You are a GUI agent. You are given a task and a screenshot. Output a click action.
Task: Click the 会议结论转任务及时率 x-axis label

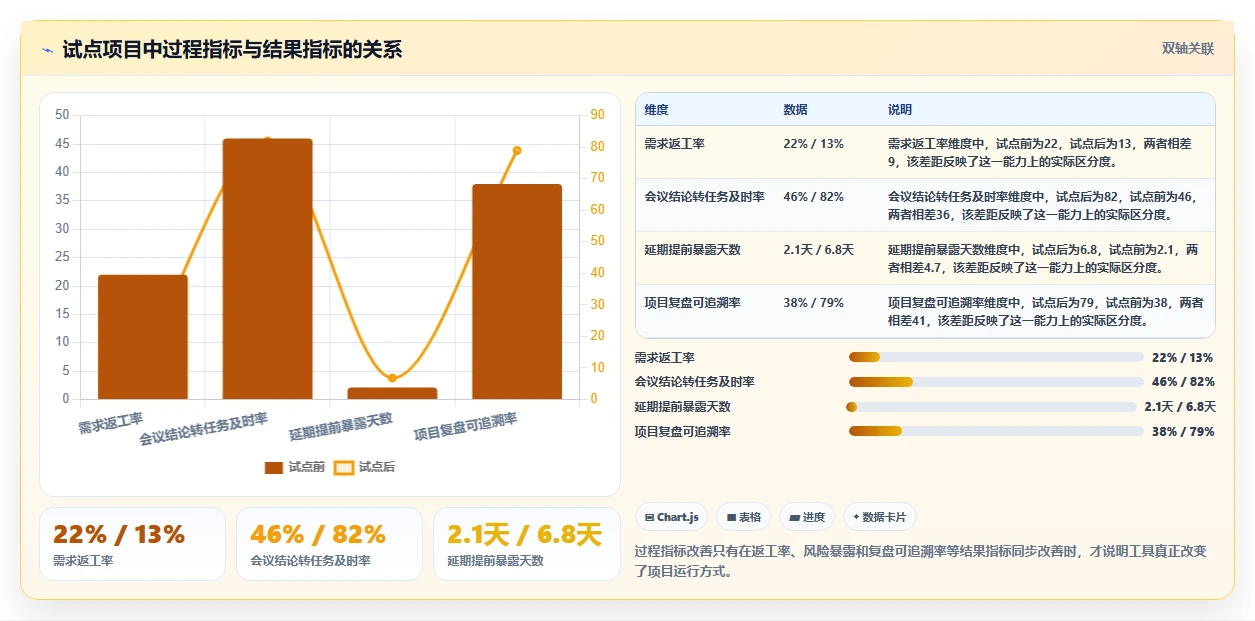tap(204, 429)
